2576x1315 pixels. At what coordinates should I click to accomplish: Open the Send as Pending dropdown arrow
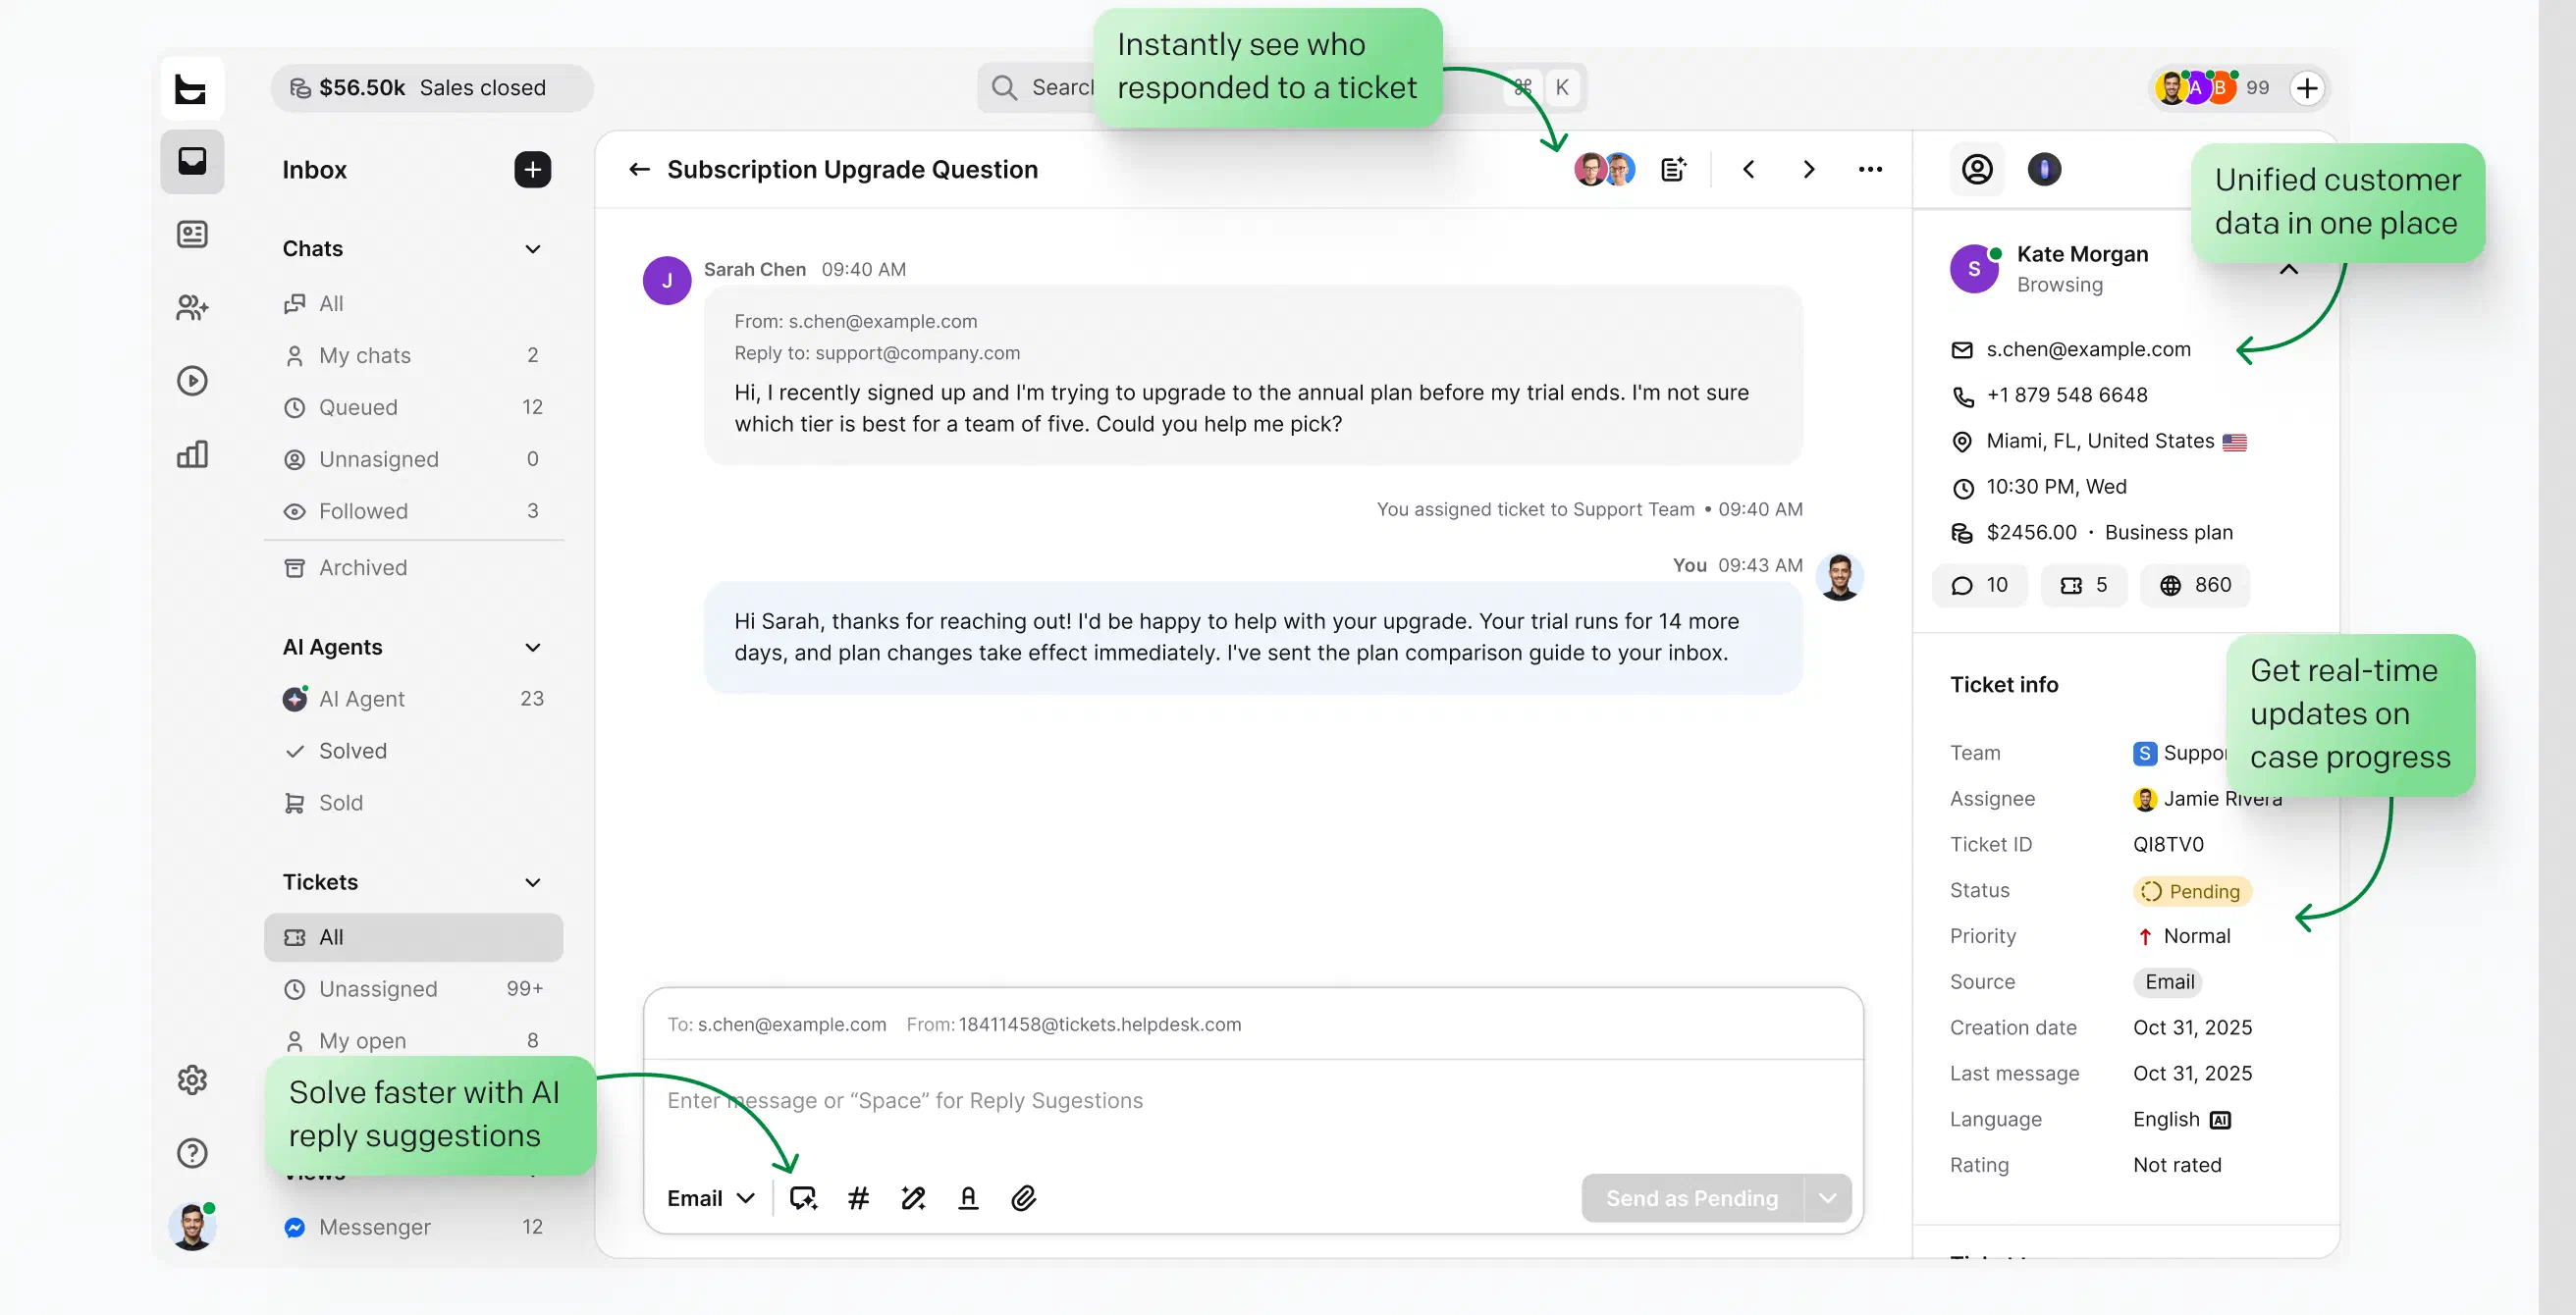[1828, 1198]
